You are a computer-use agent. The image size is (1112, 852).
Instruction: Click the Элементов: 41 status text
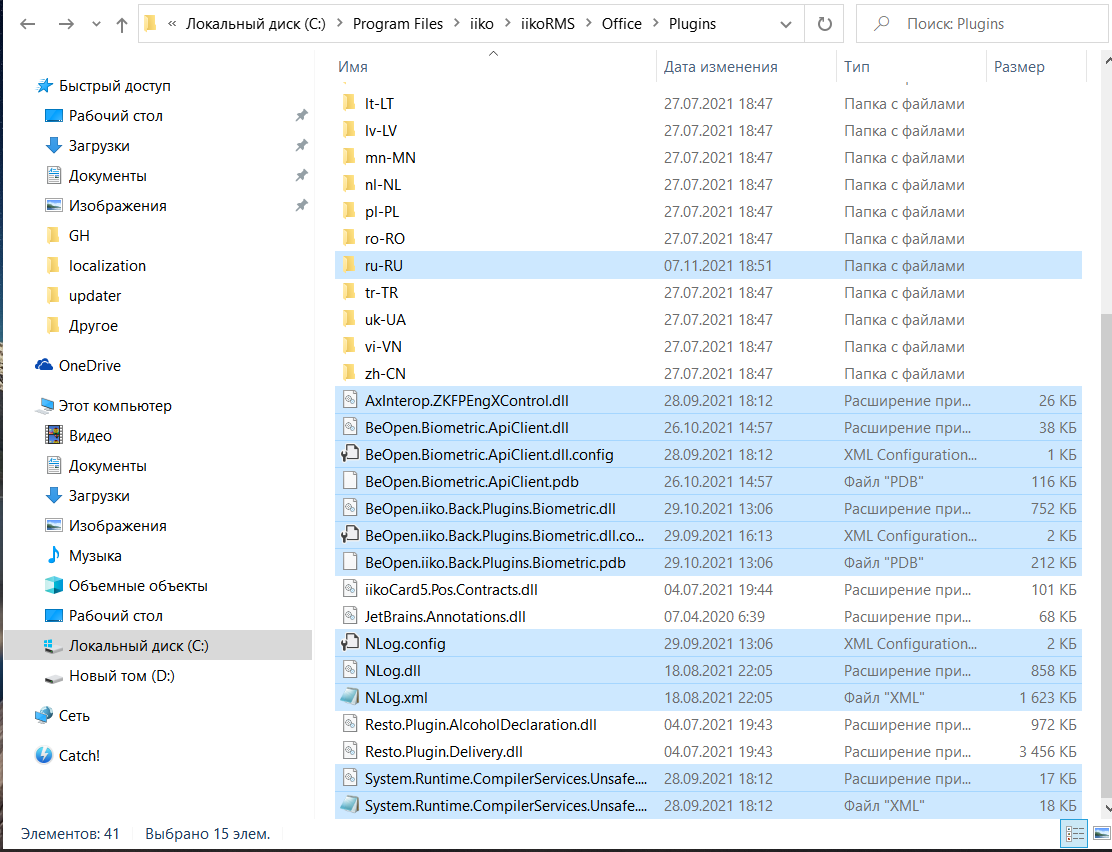70,834
